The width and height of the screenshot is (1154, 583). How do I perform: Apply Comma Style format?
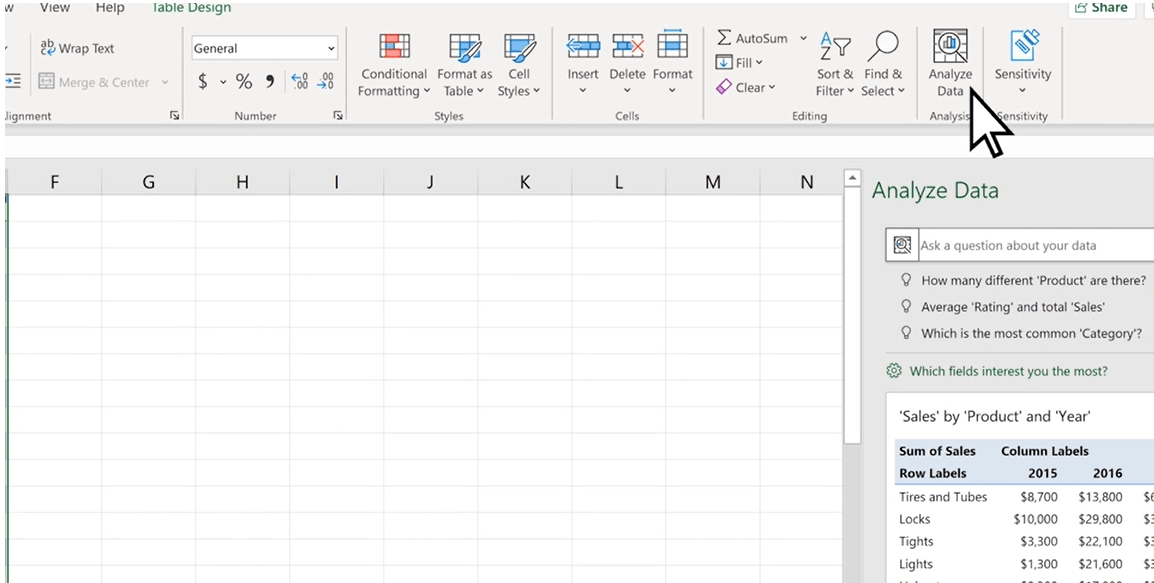click(x=269, y=82)
